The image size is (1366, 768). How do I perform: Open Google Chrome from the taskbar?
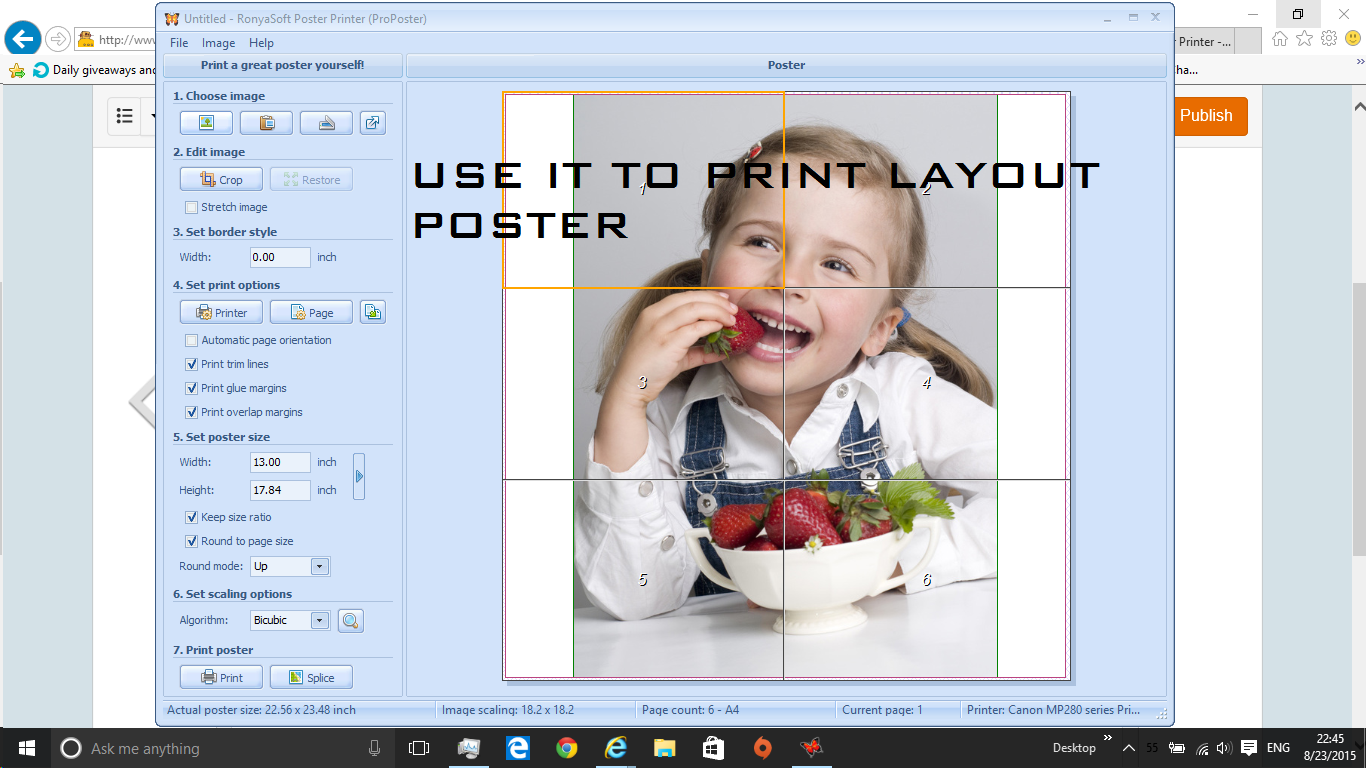566,748
